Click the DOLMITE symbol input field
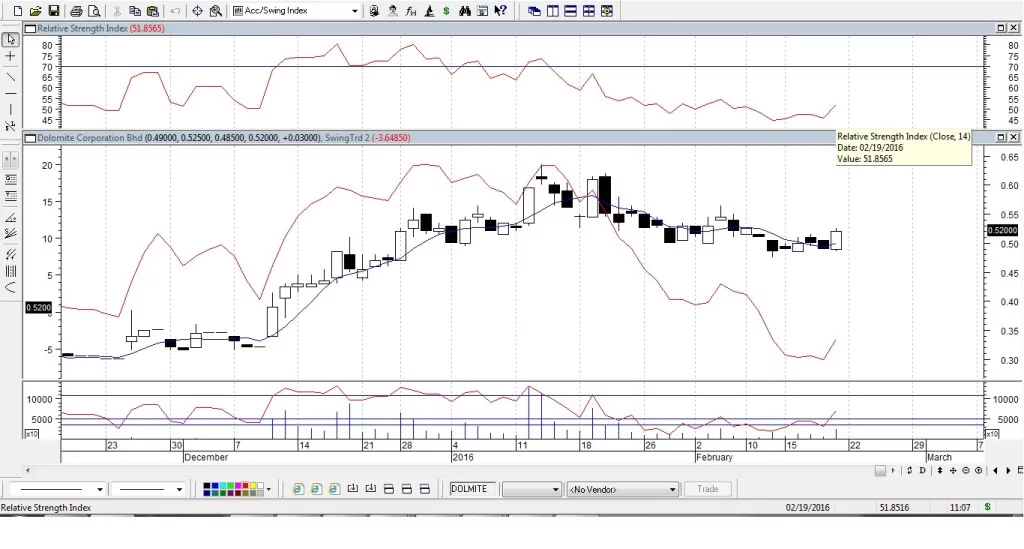 click(473, 489)
